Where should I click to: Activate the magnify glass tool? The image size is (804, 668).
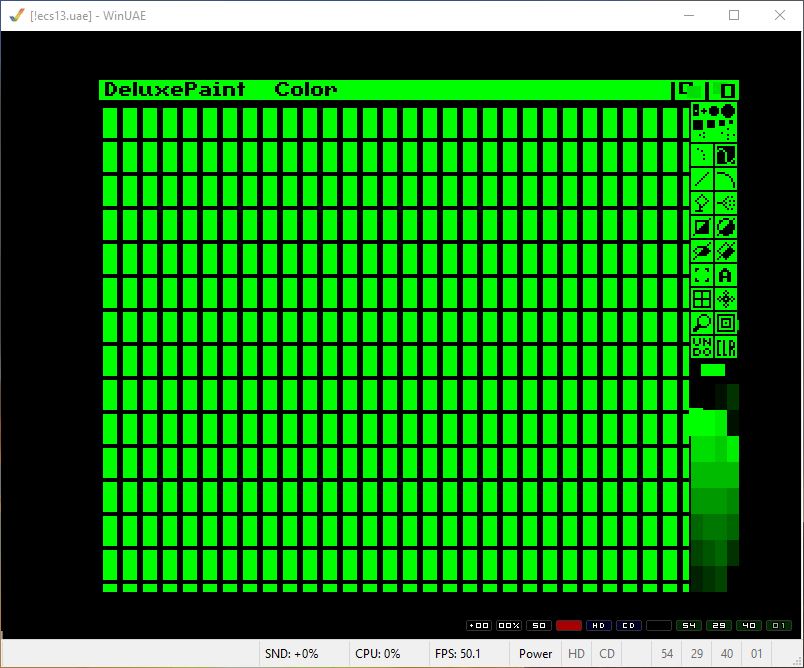[702, 323]
